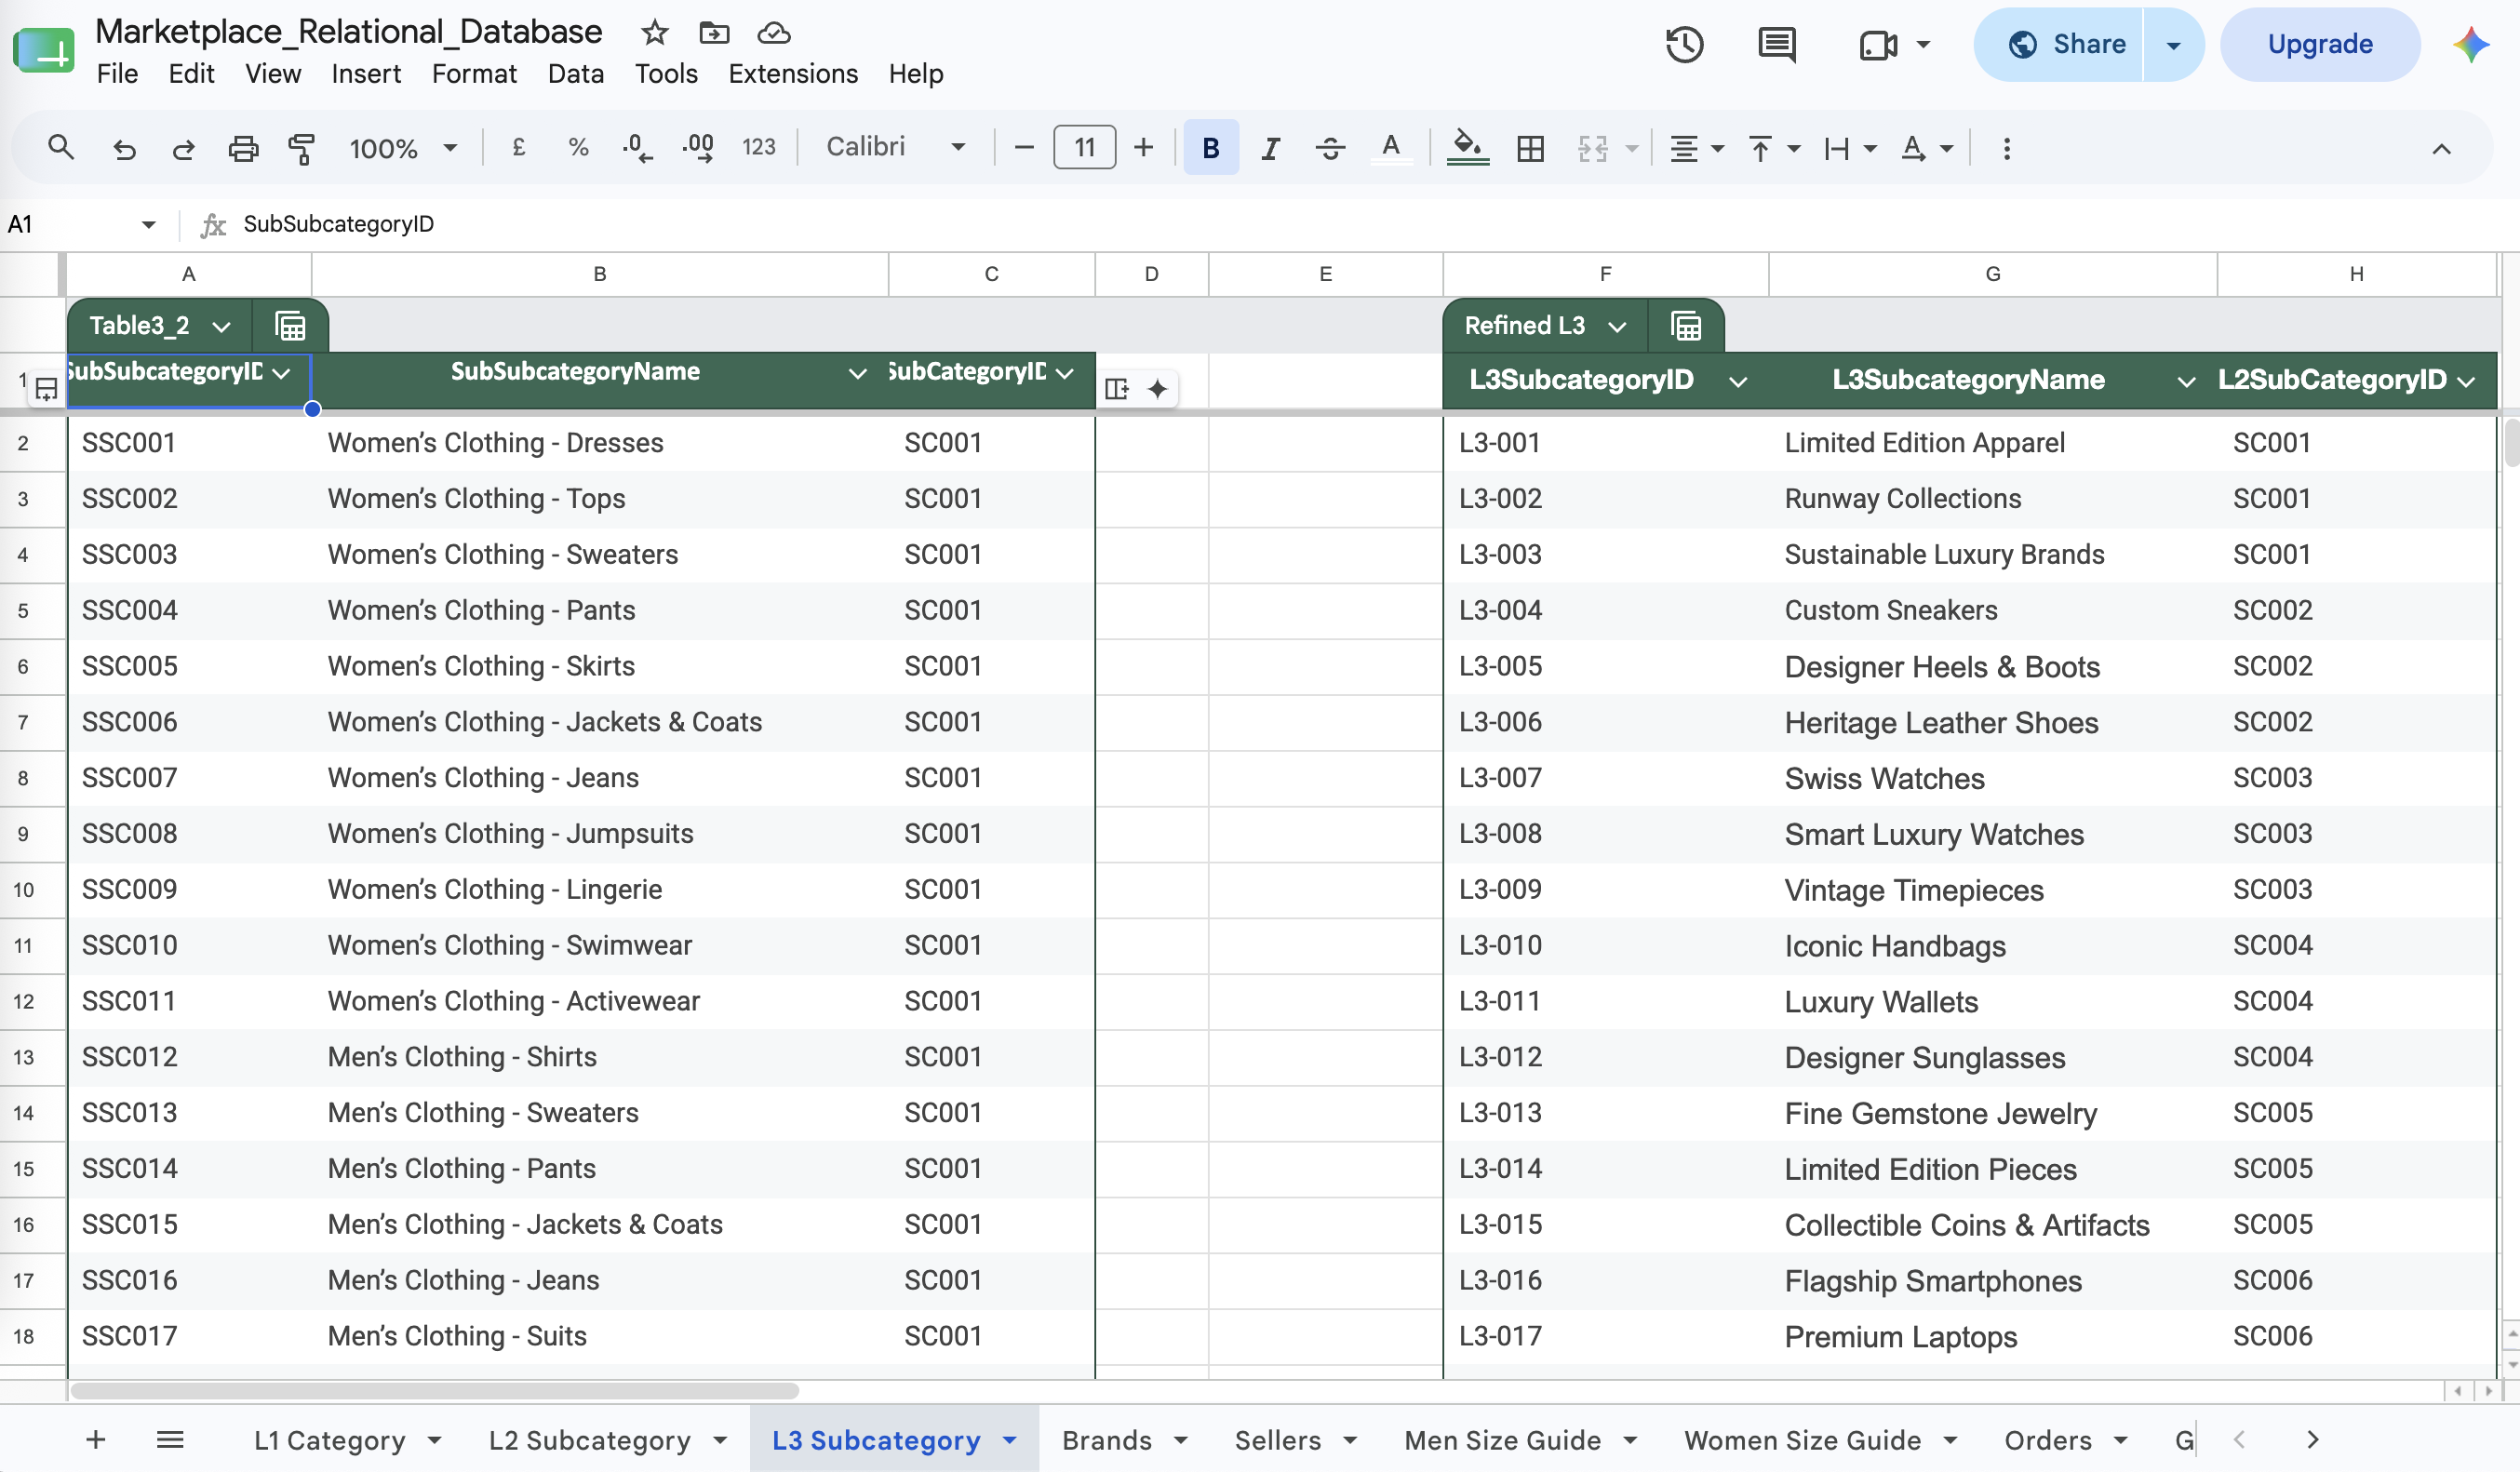Open SubSubcategoryName column filter dropdown

pyautogui.click(x=857, y=373)
